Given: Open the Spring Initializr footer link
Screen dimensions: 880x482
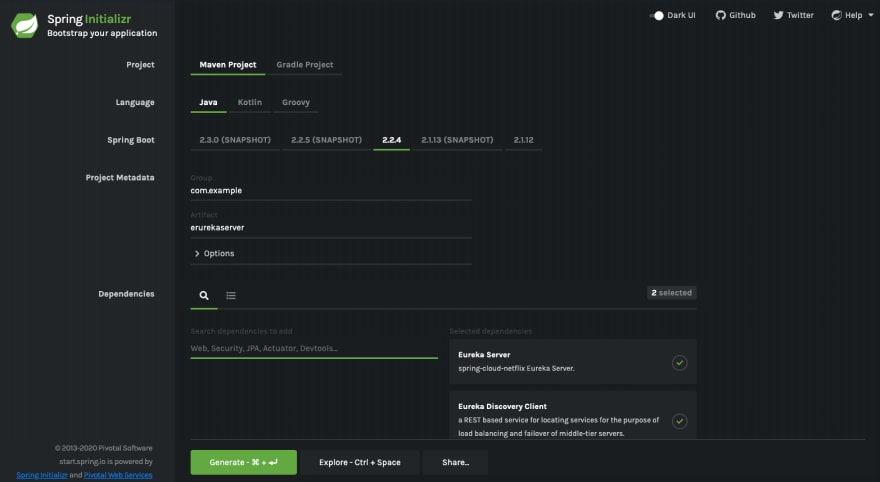Looking at the screenshot, I should click(x=42, y=475).
